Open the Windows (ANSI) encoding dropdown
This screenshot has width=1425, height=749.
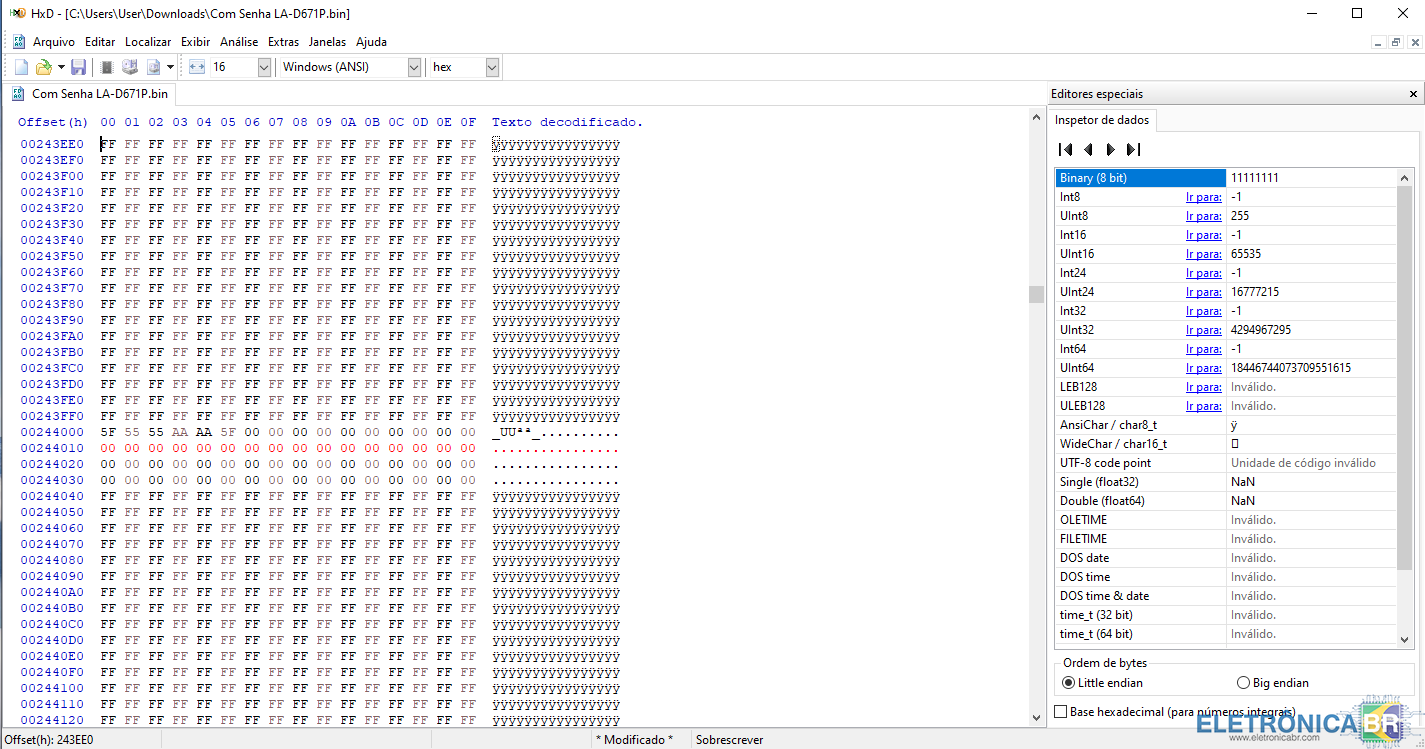(414, 67)
